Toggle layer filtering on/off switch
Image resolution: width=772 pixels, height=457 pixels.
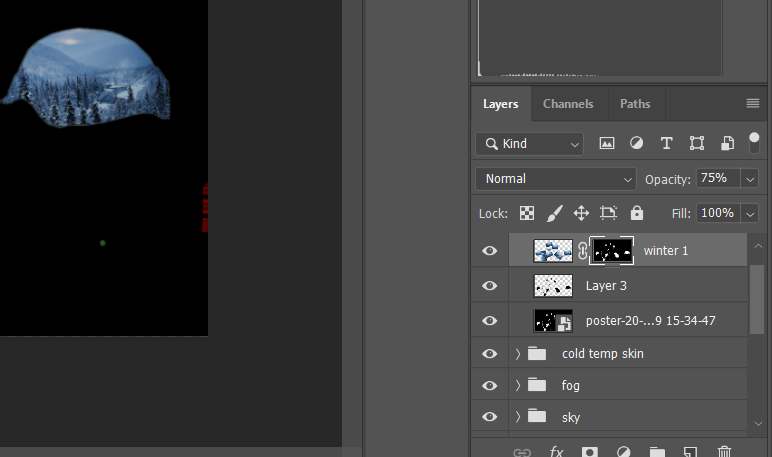tap(754, 143)
